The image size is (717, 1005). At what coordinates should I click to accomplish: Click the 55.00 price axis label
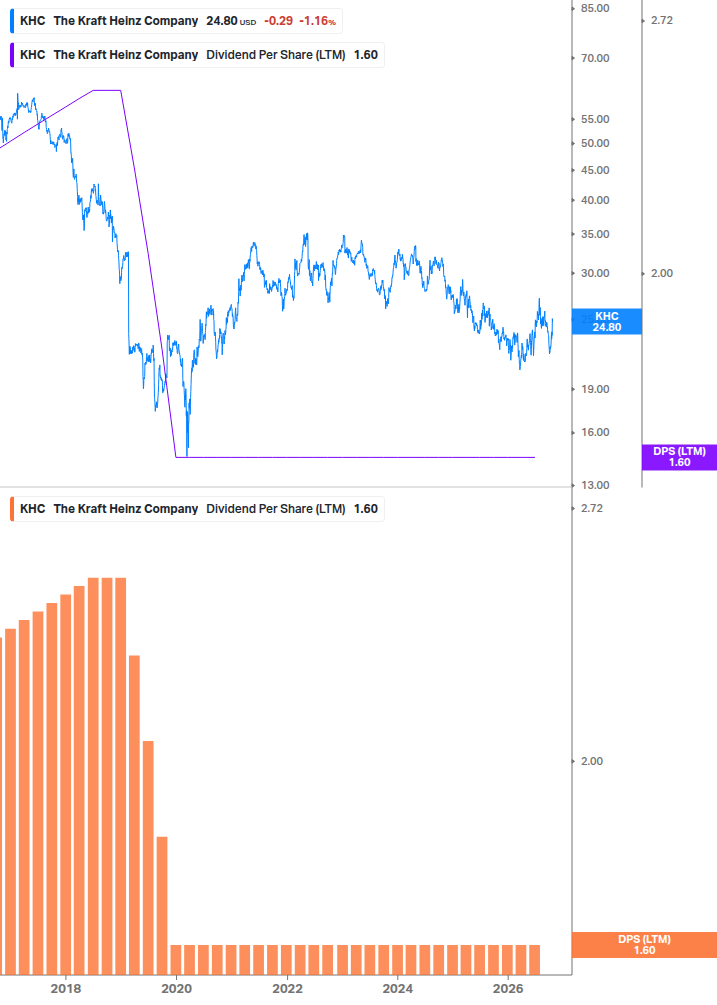coord(595,119)
